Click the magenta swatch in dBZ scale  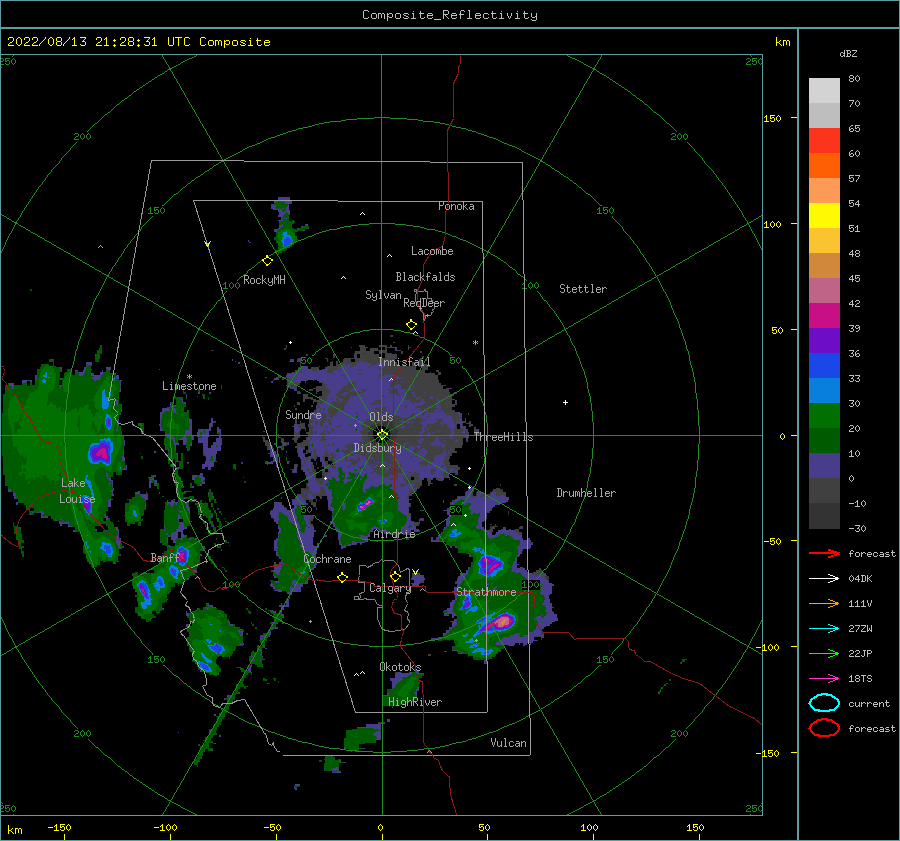[x=824, y=315]
